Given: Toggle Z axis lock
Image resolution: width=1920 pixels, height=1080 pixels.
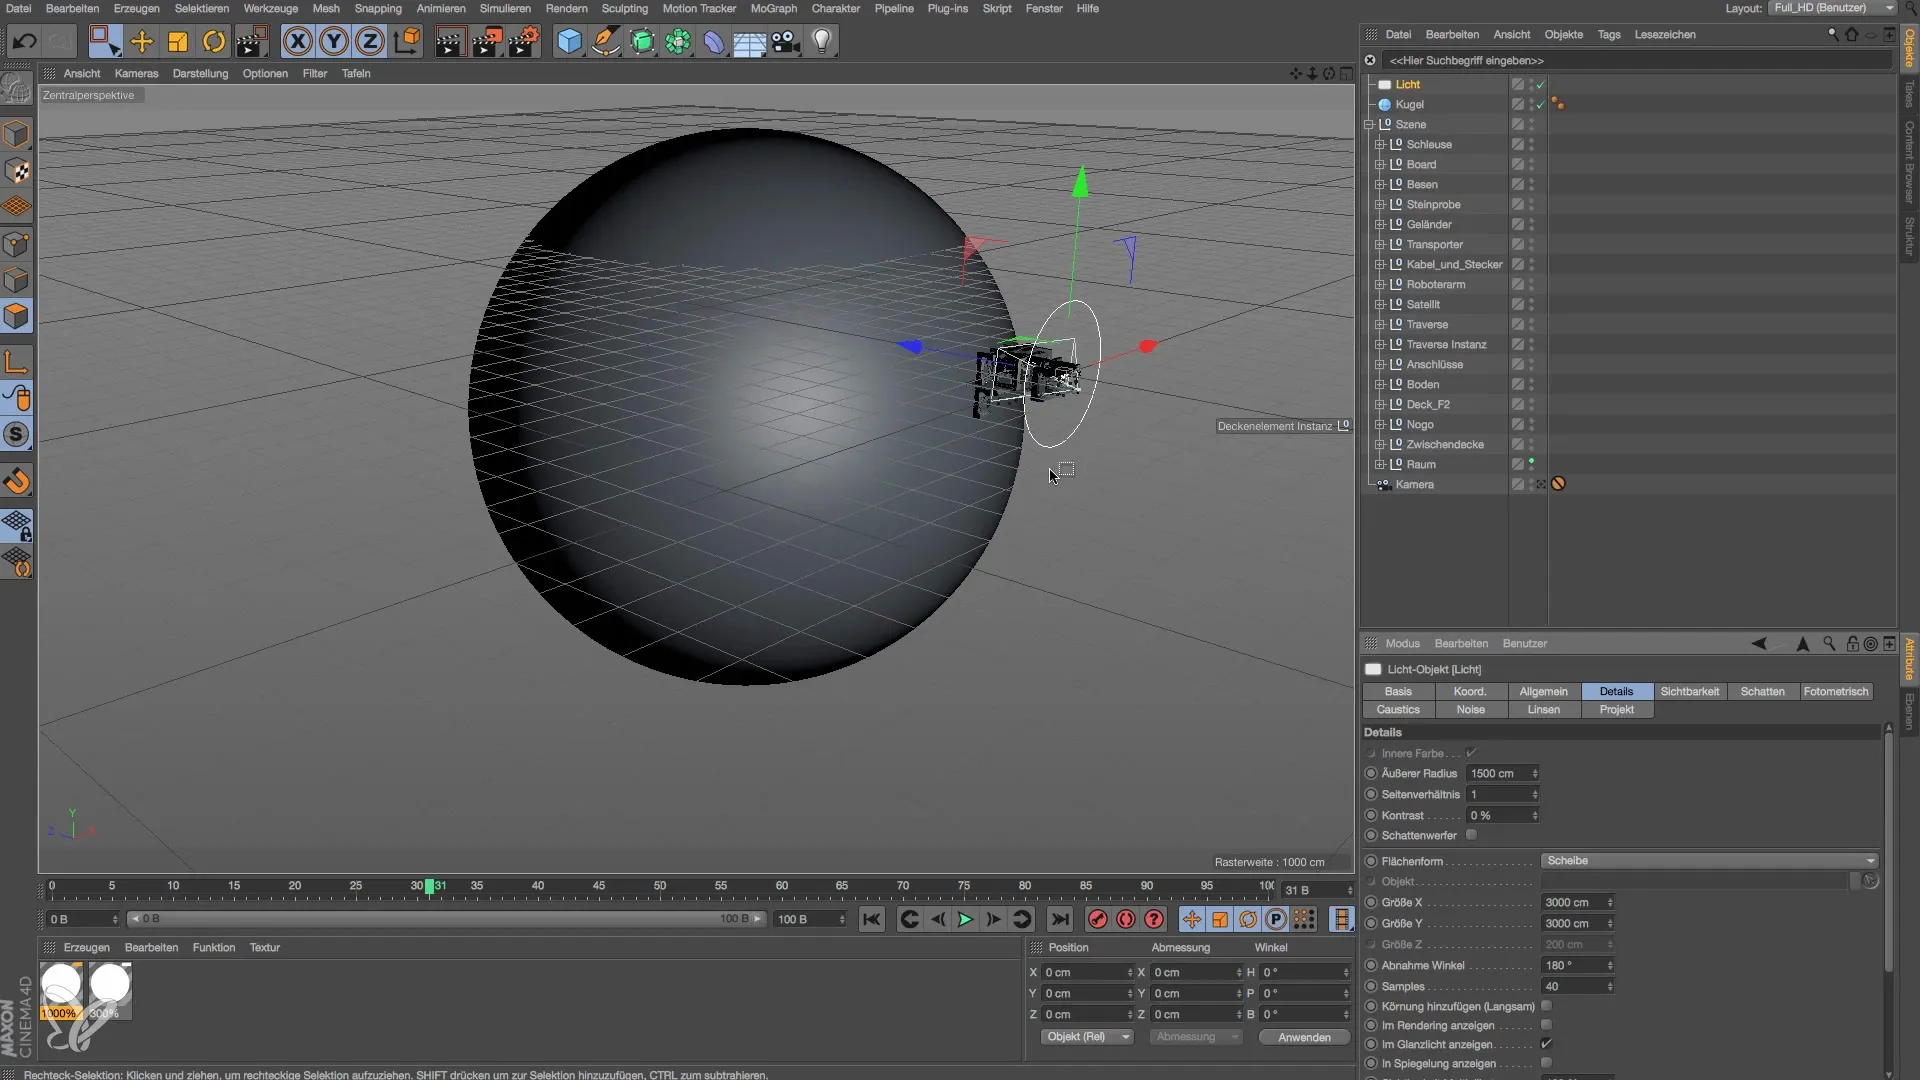Looking at the screenshot, I should coord(369,41).
